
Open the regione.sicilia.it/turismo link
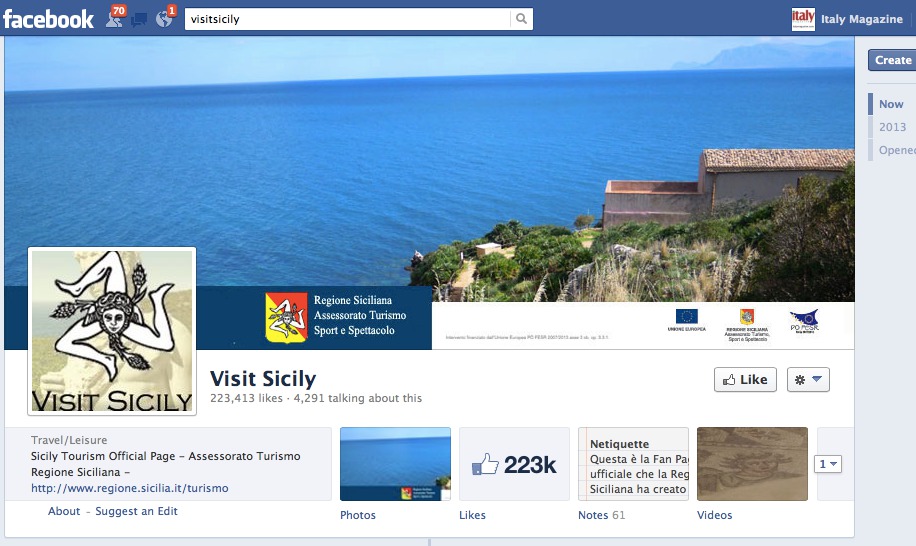tap(130, 488)
